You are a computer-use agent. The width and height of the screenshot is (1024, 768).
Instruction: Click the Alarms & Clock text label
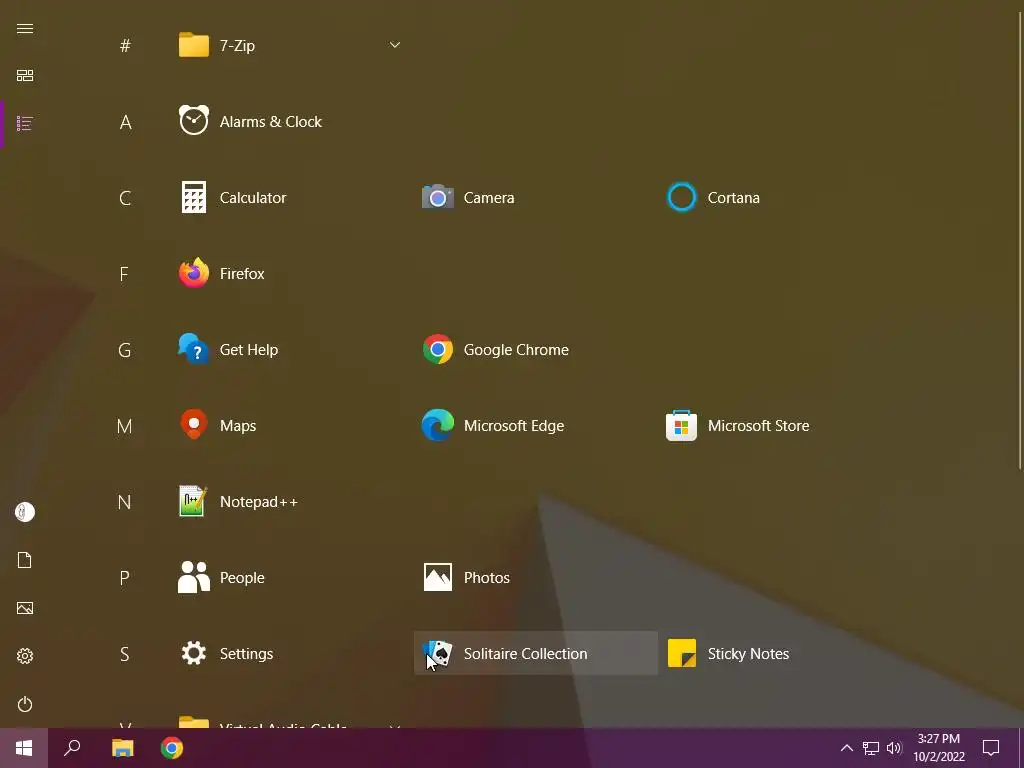pos(270,121)
